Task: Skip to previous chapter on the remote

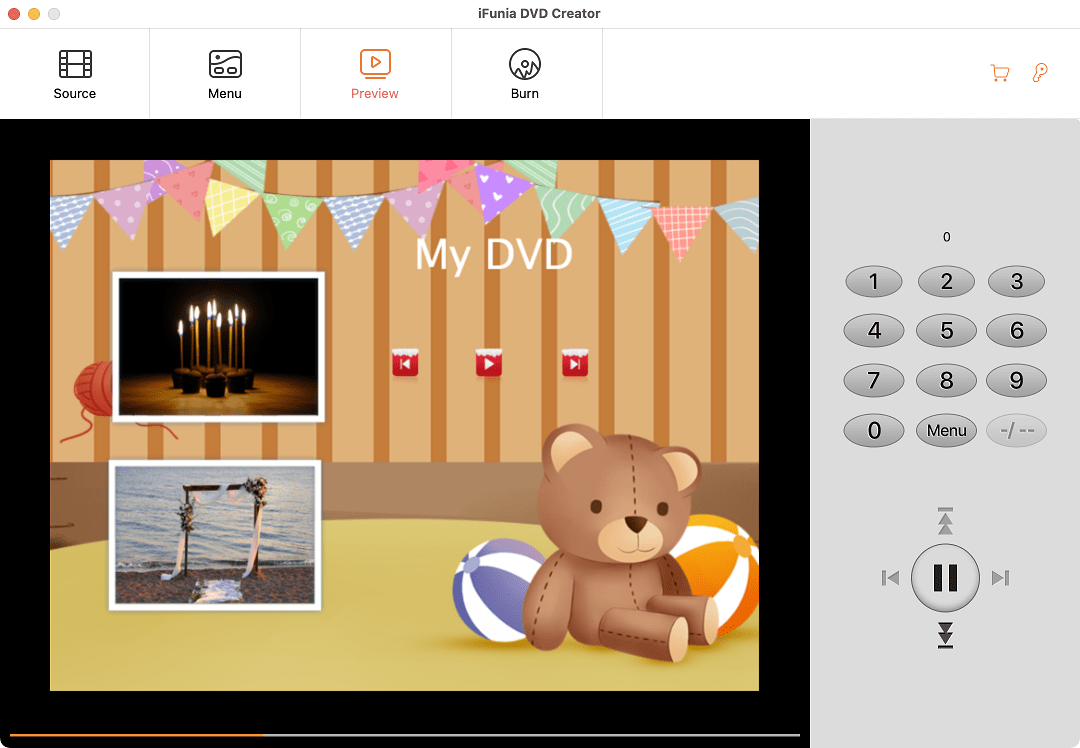Action: tap(890, 578)
